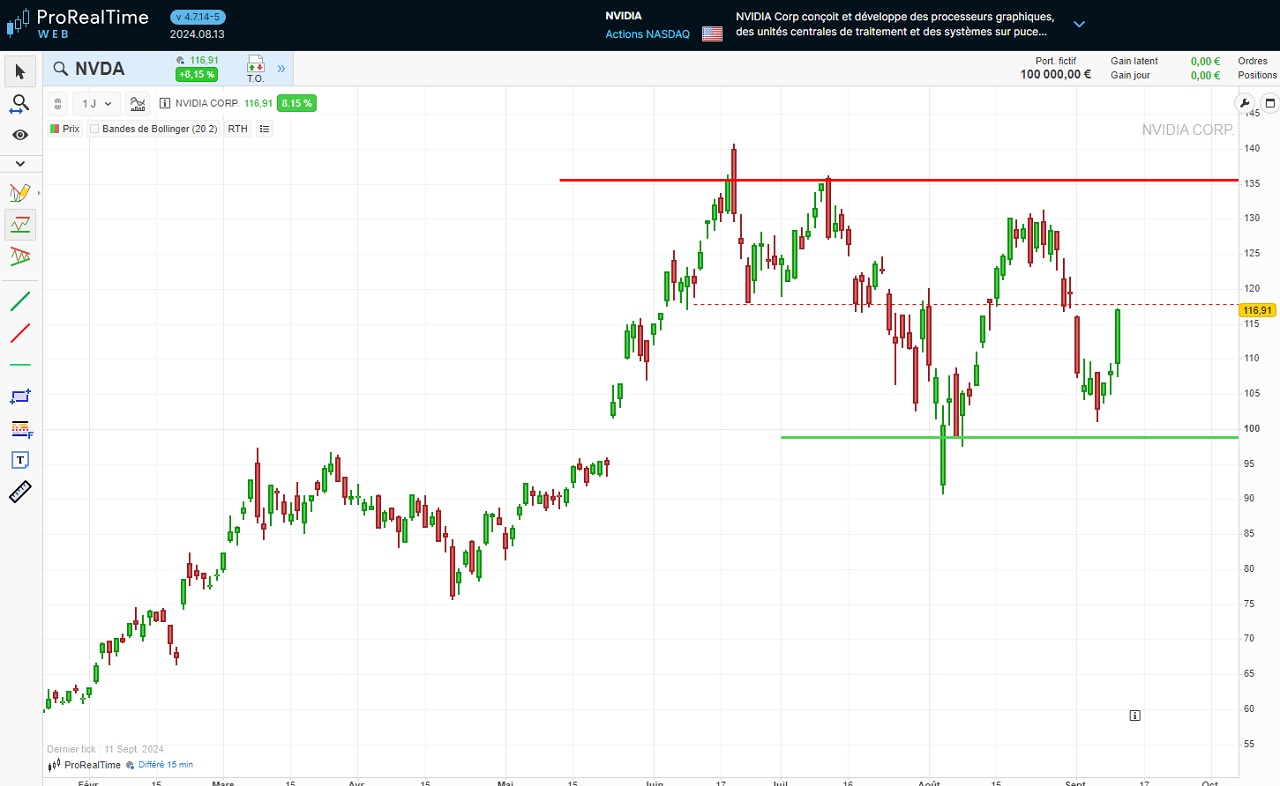This screenshot has height=786, width=1280.
Task: Click the info icon beside NVIDIA CORP.
Action: (x=165, y=103)
